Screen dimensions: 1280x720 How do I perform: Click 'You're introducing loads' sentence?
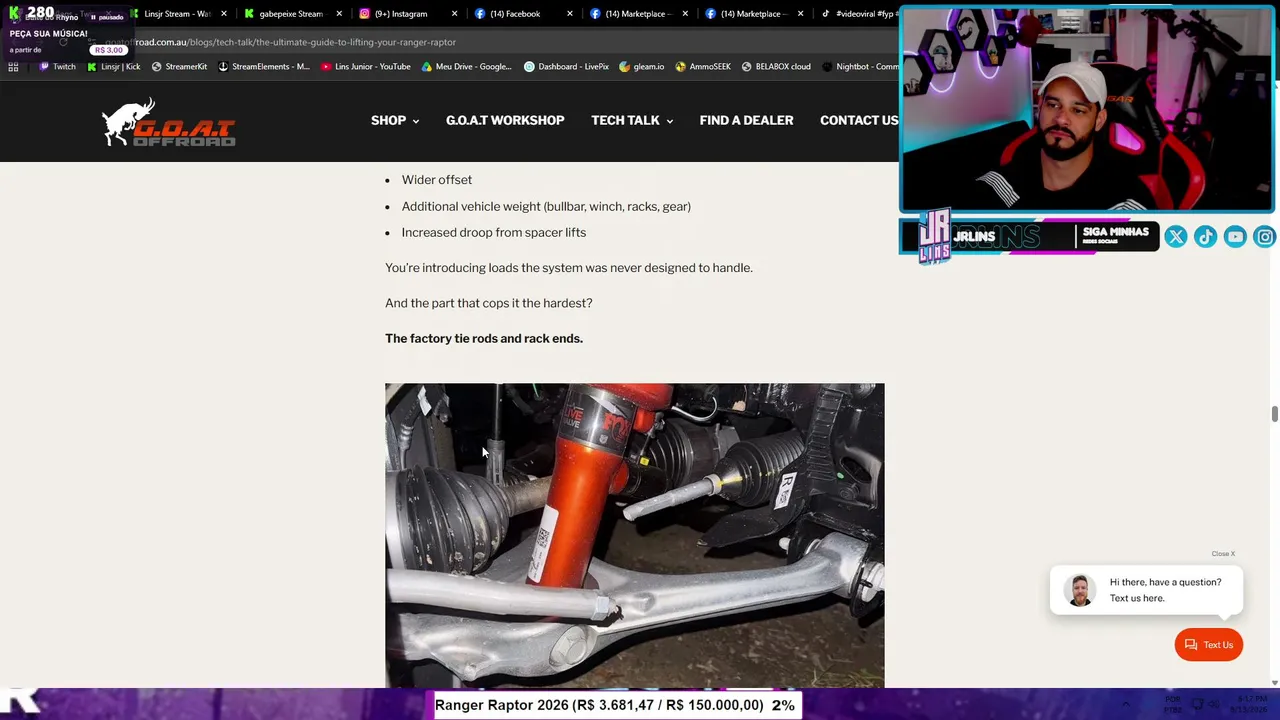(569, 268)
